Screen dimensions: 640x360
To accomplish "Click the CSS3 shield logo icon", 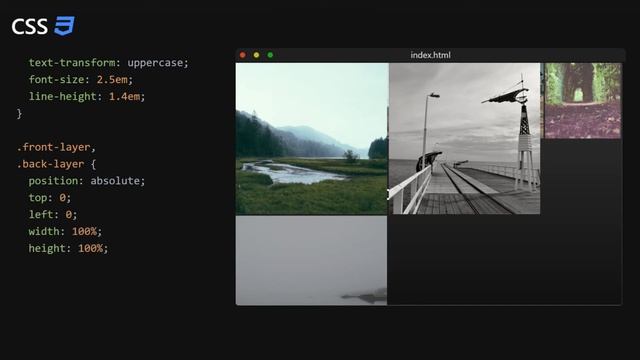I will pos(64,26).
